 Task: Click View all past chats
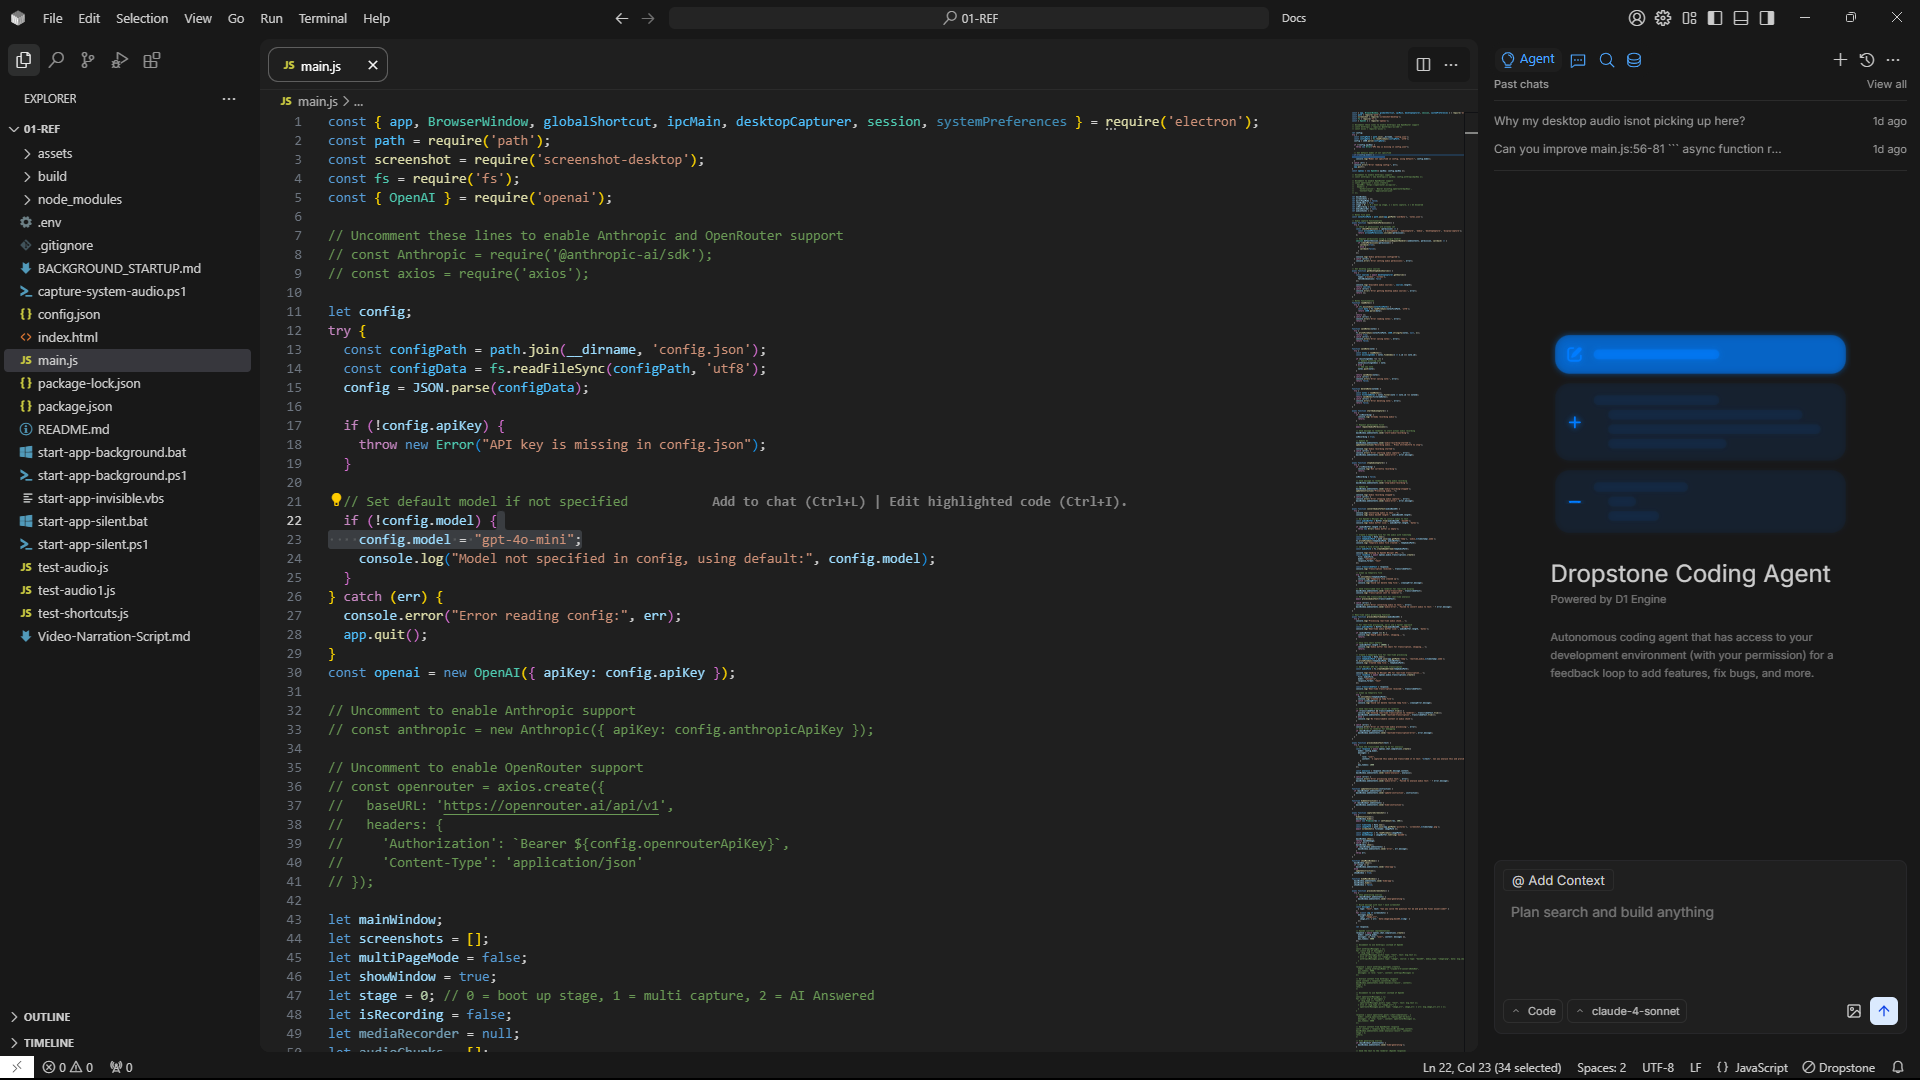tap(1886, 84)
